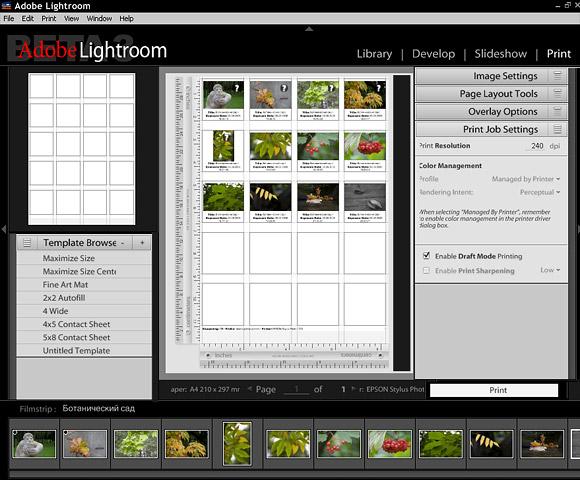Select the Print module tab
580x480 pixels.
(x=559, y=54)
